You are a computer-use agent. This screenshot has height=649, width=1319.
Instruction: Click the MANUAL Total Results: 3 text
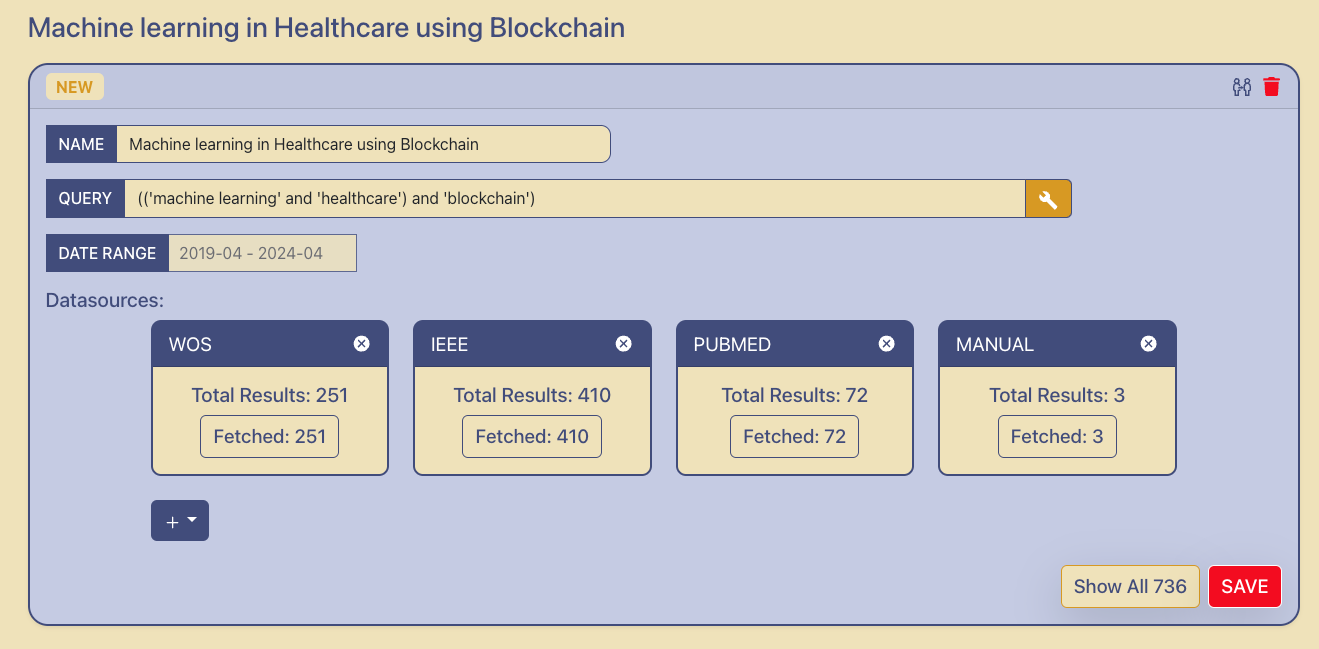coord(1057,395)
